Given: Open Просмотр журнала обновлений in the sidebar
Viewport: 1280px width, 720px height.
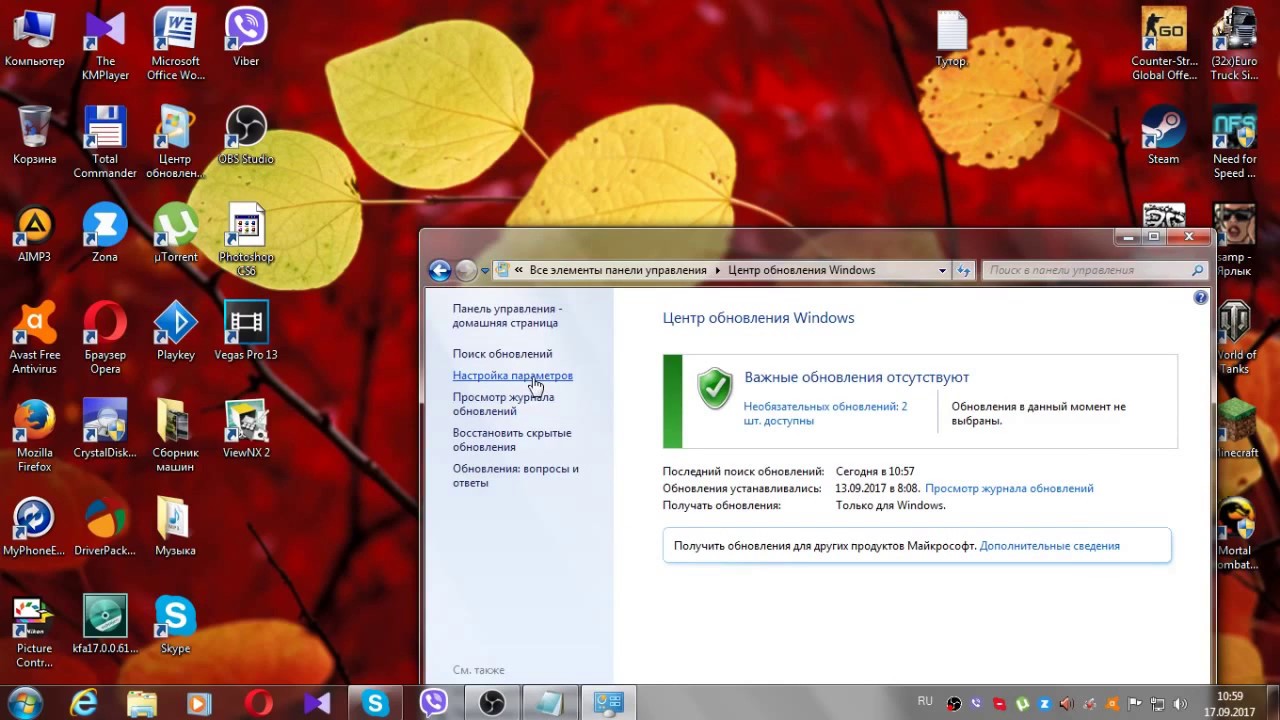Looking at the screenshot, I should click(x=503, y=404).
